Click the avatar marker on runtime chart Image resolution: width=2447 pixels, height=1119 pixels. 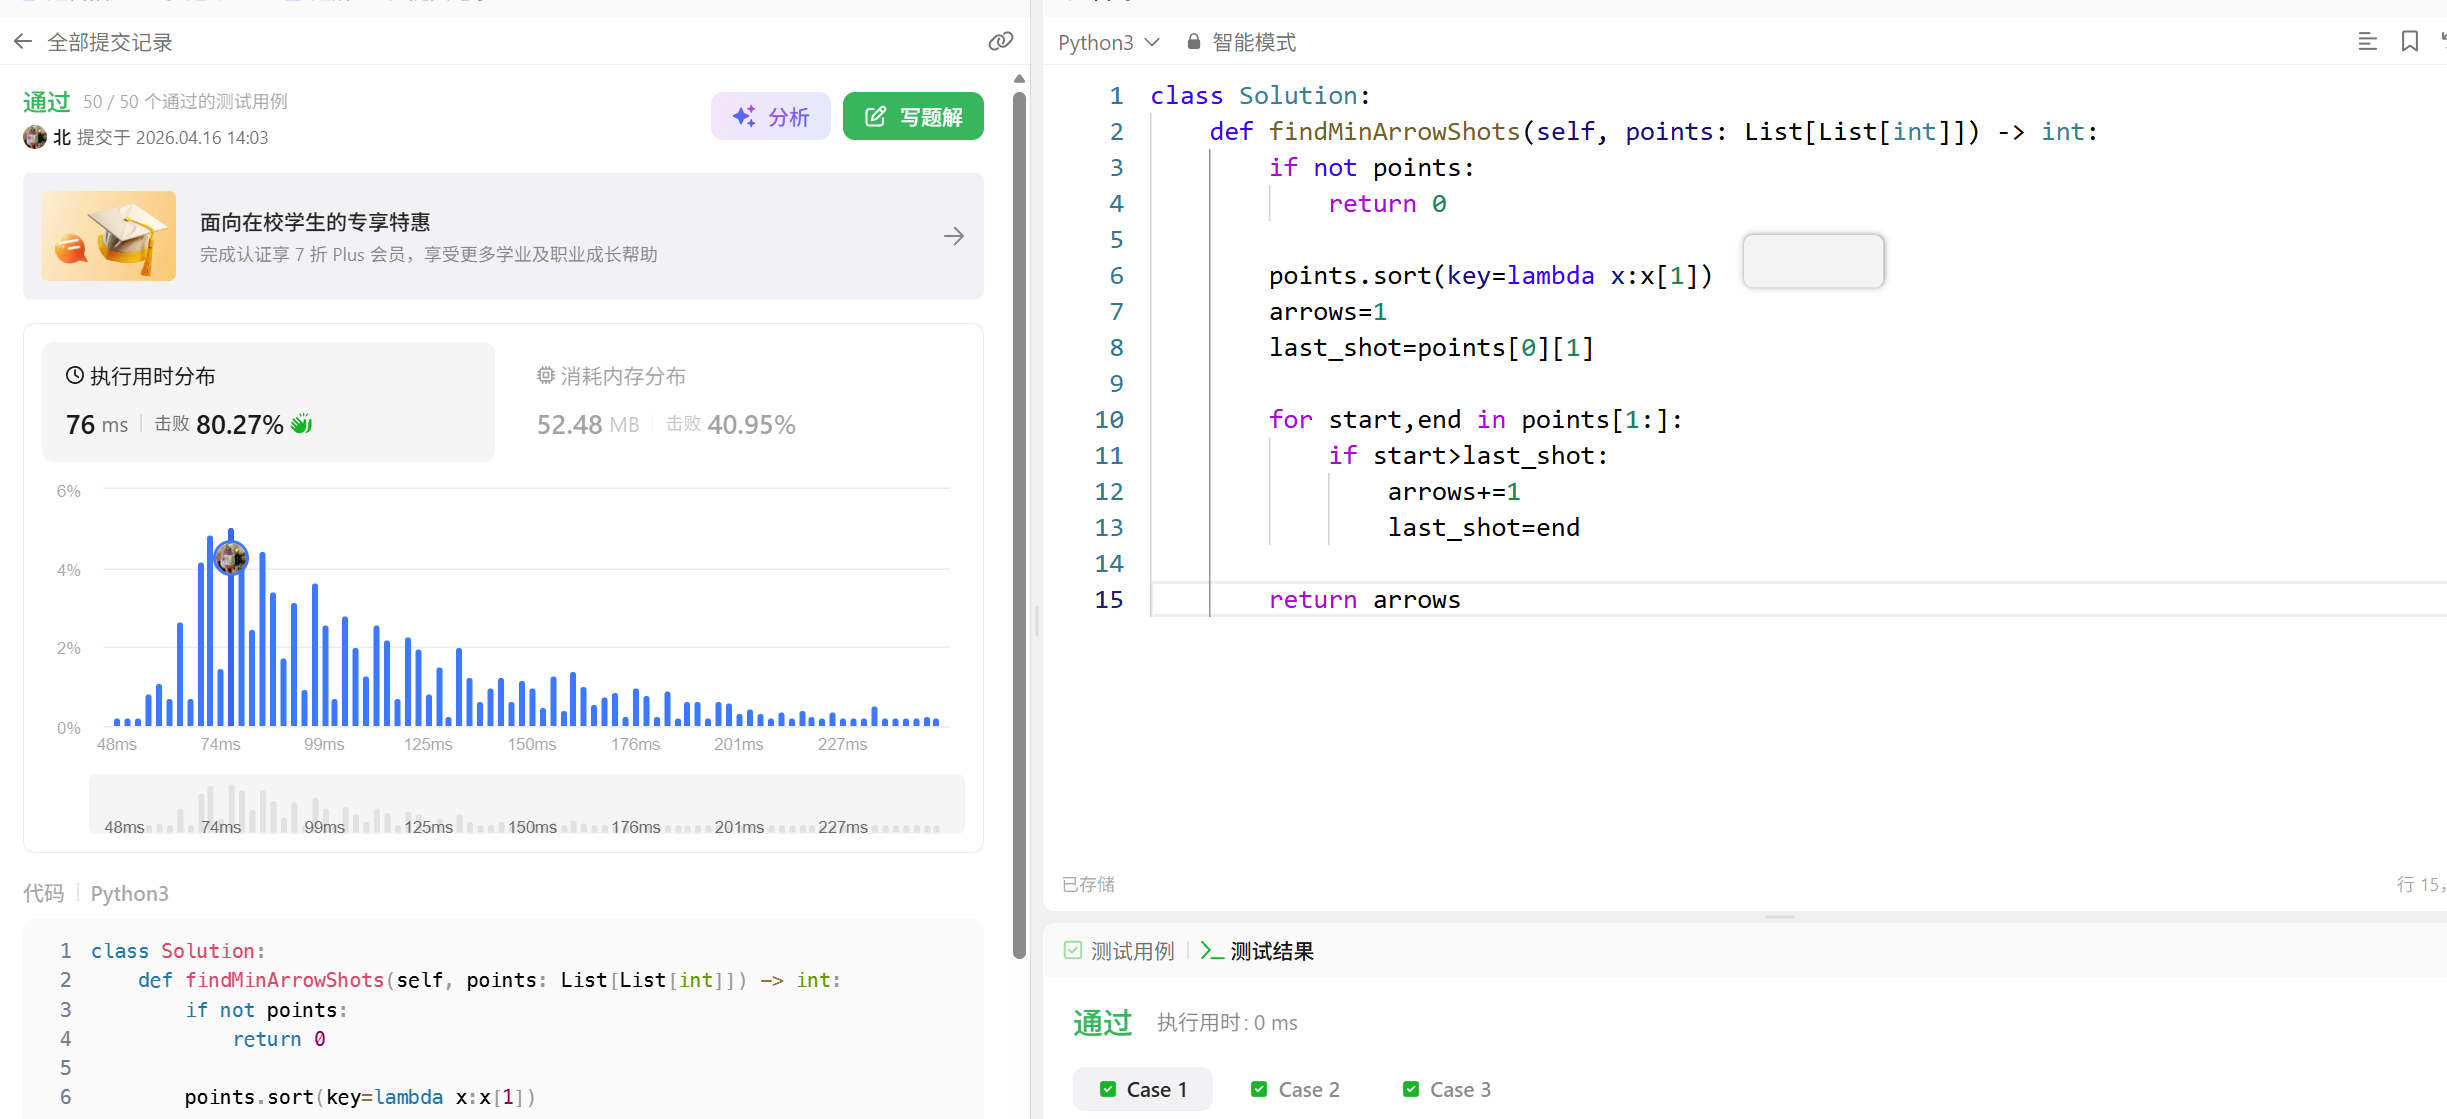231,557
